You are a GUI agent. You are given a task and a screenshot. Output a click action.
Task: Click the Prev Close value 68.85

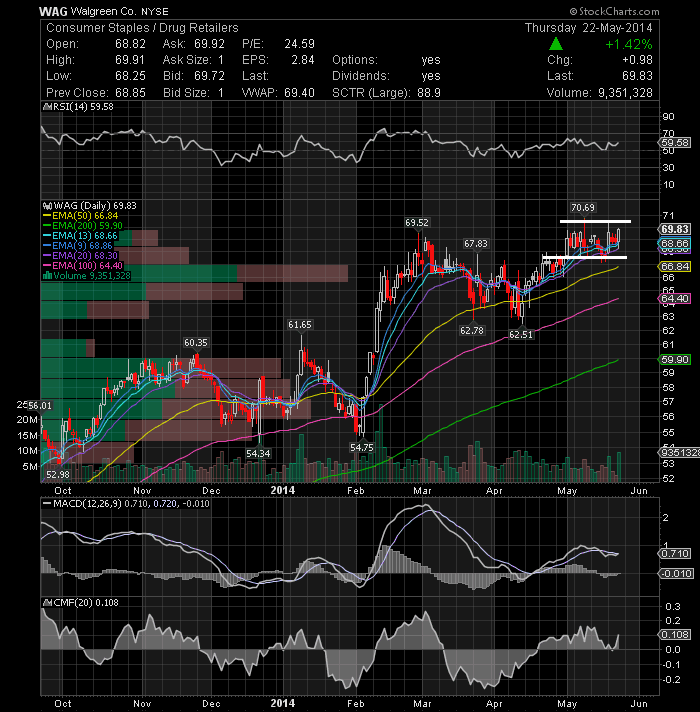click(x=130, y=93)
